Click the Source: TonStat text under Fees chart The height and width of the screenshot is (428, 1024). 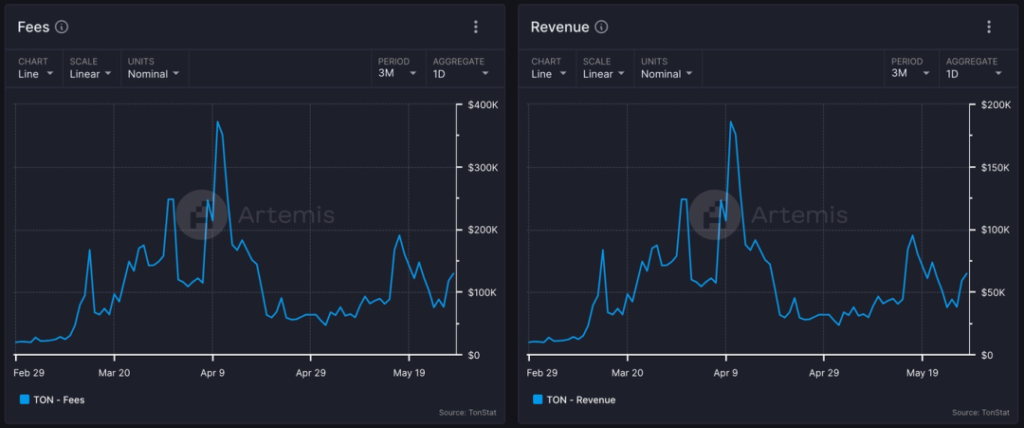pos(467,412)
